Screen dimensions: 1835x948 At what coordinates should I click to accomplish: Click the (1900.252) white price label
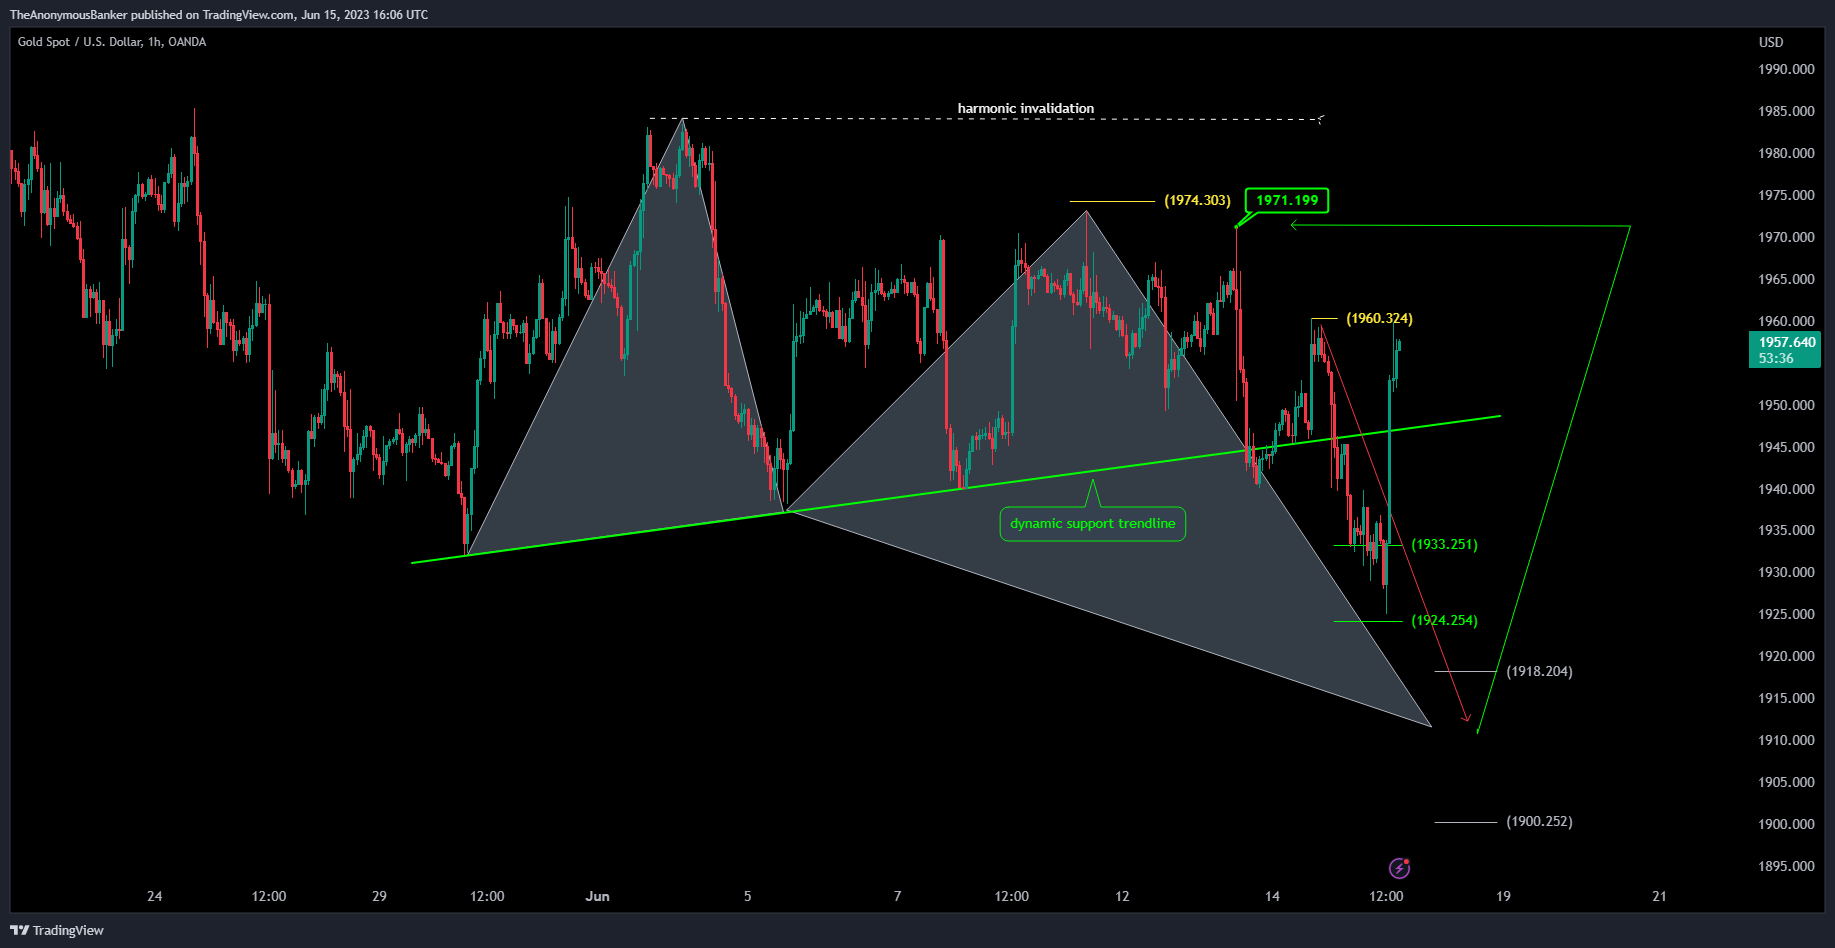click(x=1539, y=822)
